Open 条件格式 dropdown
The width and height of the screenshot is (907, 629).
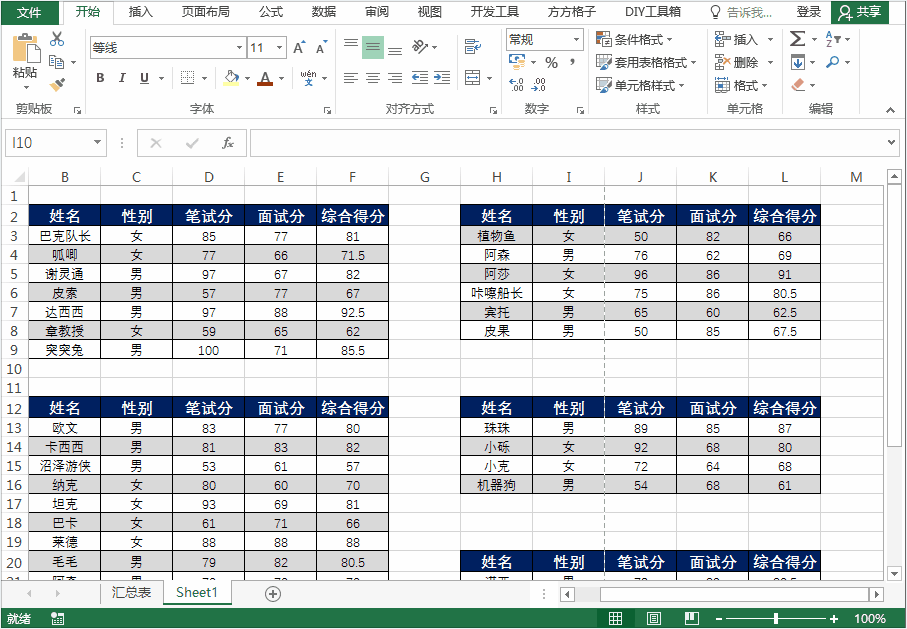point(635,39)
